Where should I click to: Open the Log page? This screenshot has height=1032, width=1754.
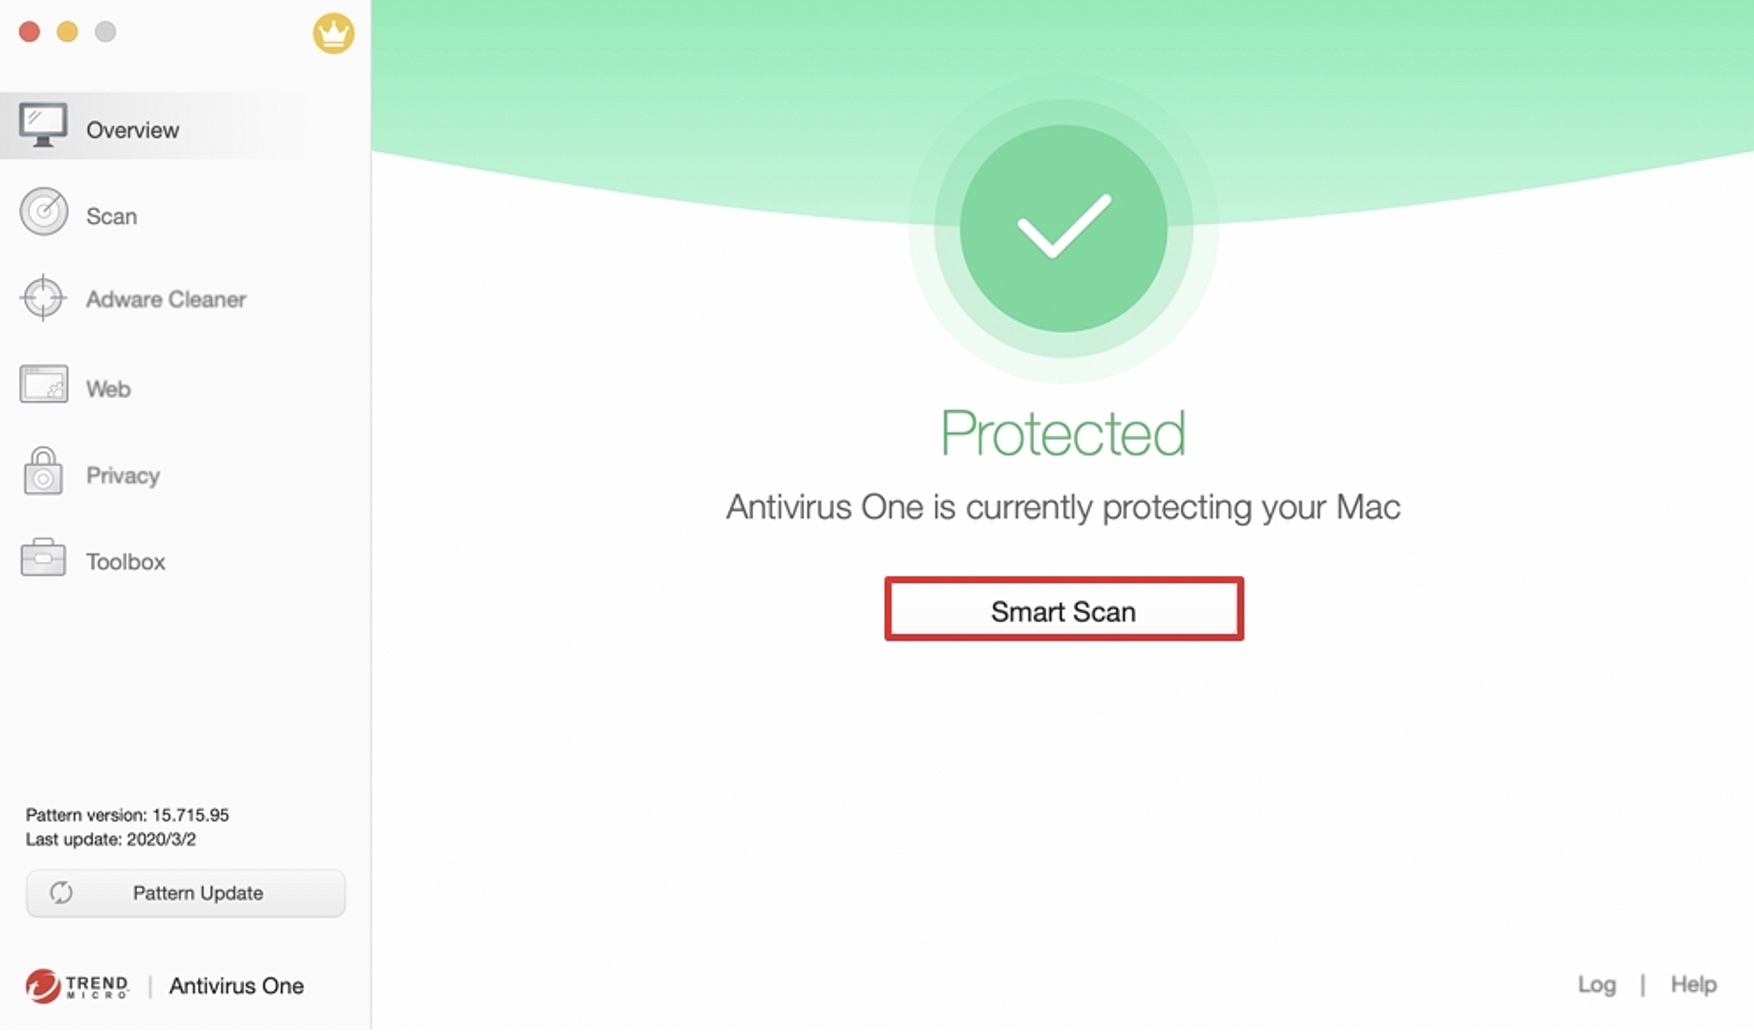[x=1596, y=984]
